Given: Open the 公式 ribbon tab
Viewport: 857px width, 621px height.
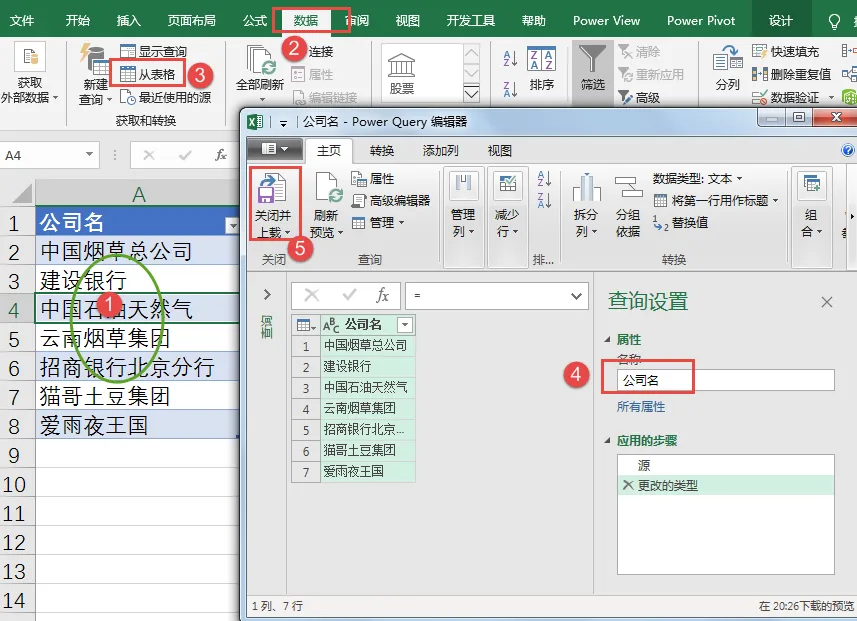Looking at the screenshot, I should 255,21.
